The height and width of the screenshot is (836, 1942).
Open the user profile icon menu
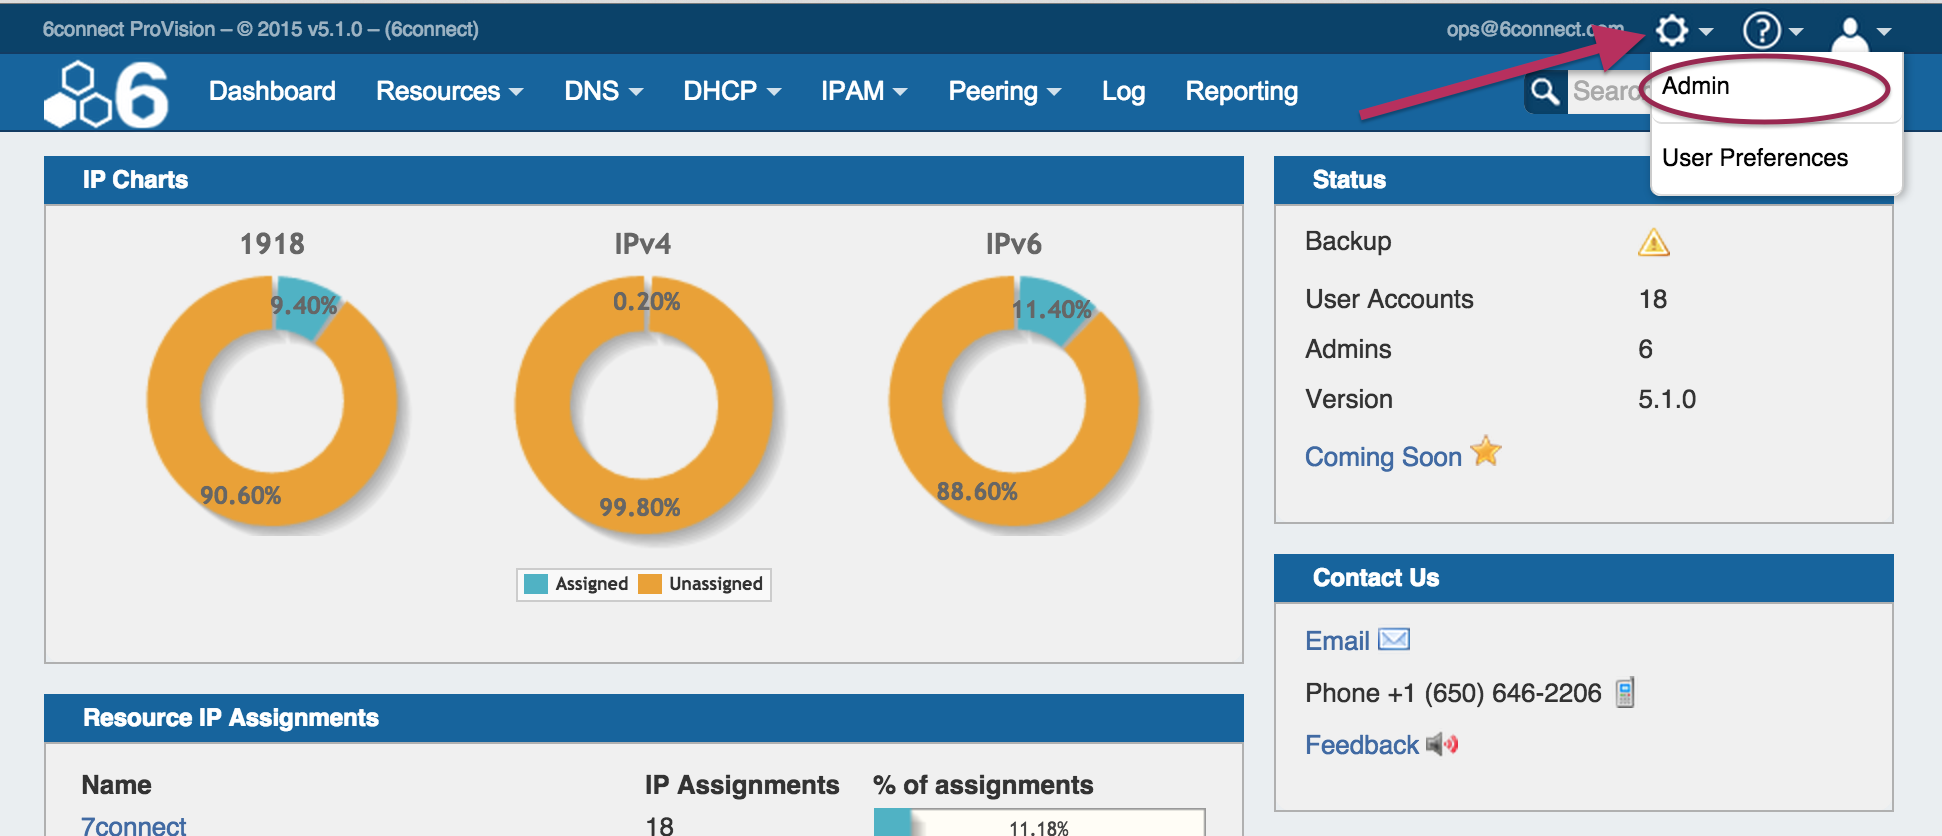coord(1860,32)
